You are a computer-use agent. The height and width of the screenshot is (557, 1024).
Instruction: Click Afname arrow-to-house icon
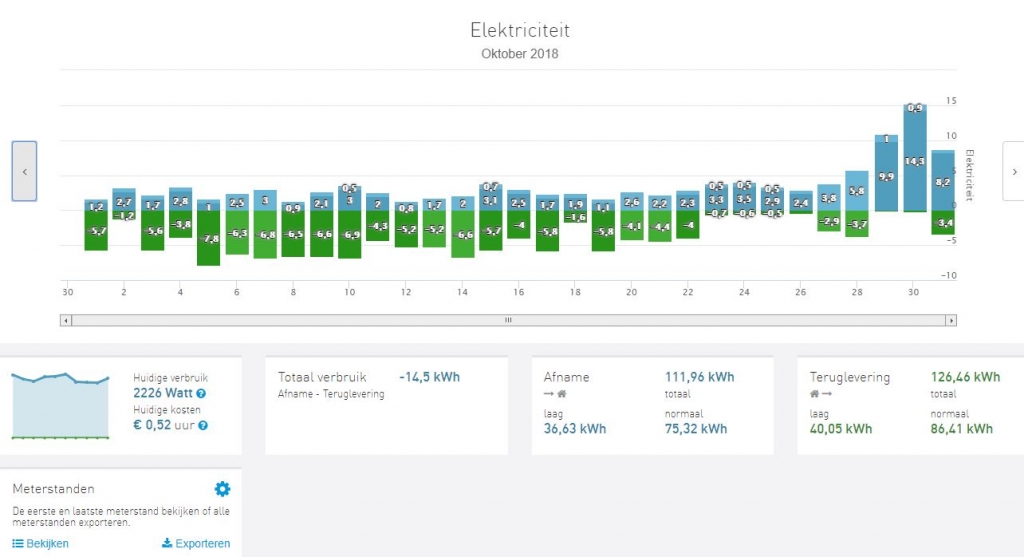click(x=555, y=394)
